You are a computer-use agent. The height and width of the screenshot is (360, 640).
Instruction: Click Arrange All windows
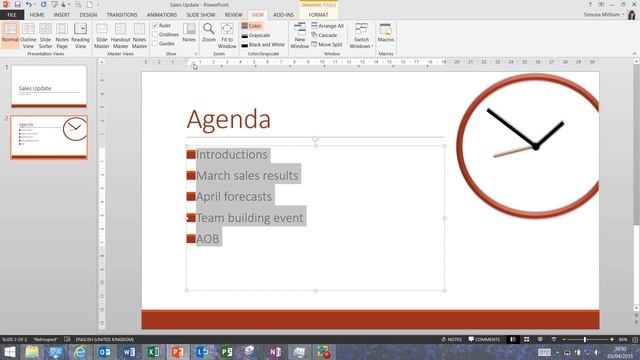(x=327, y=26)
